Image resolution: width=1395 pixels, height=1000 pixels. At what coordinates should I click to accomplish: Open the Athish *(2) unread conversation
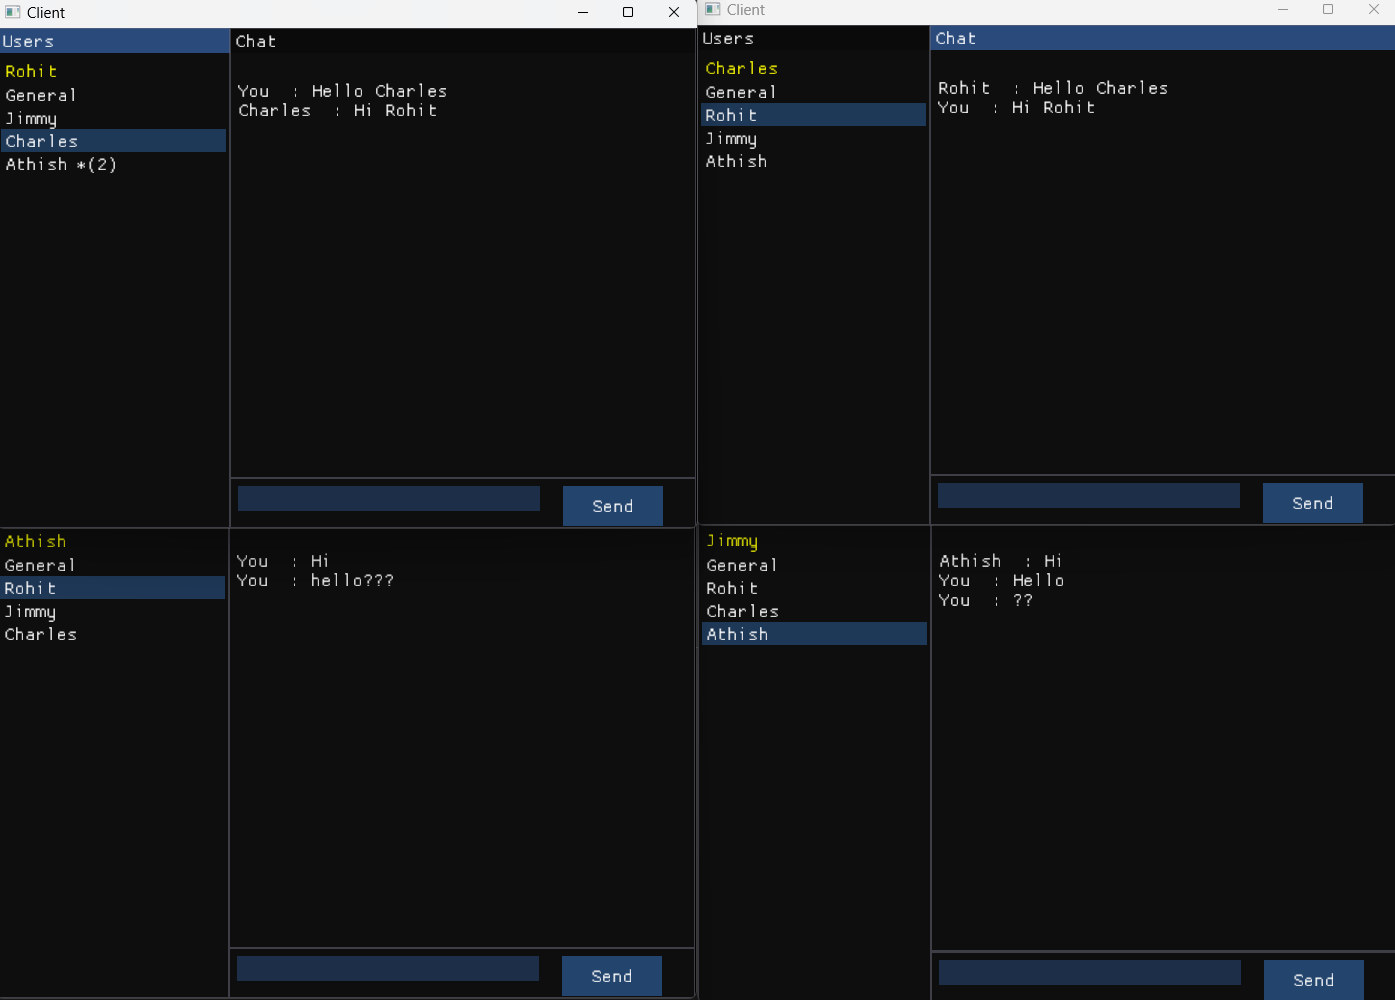[113, 164]
